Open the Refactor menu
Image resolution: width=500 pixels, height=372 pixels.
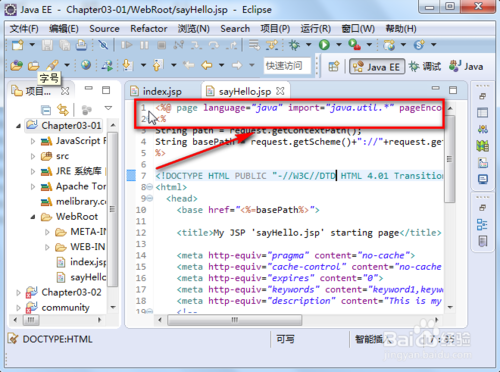tap(149, 29)
